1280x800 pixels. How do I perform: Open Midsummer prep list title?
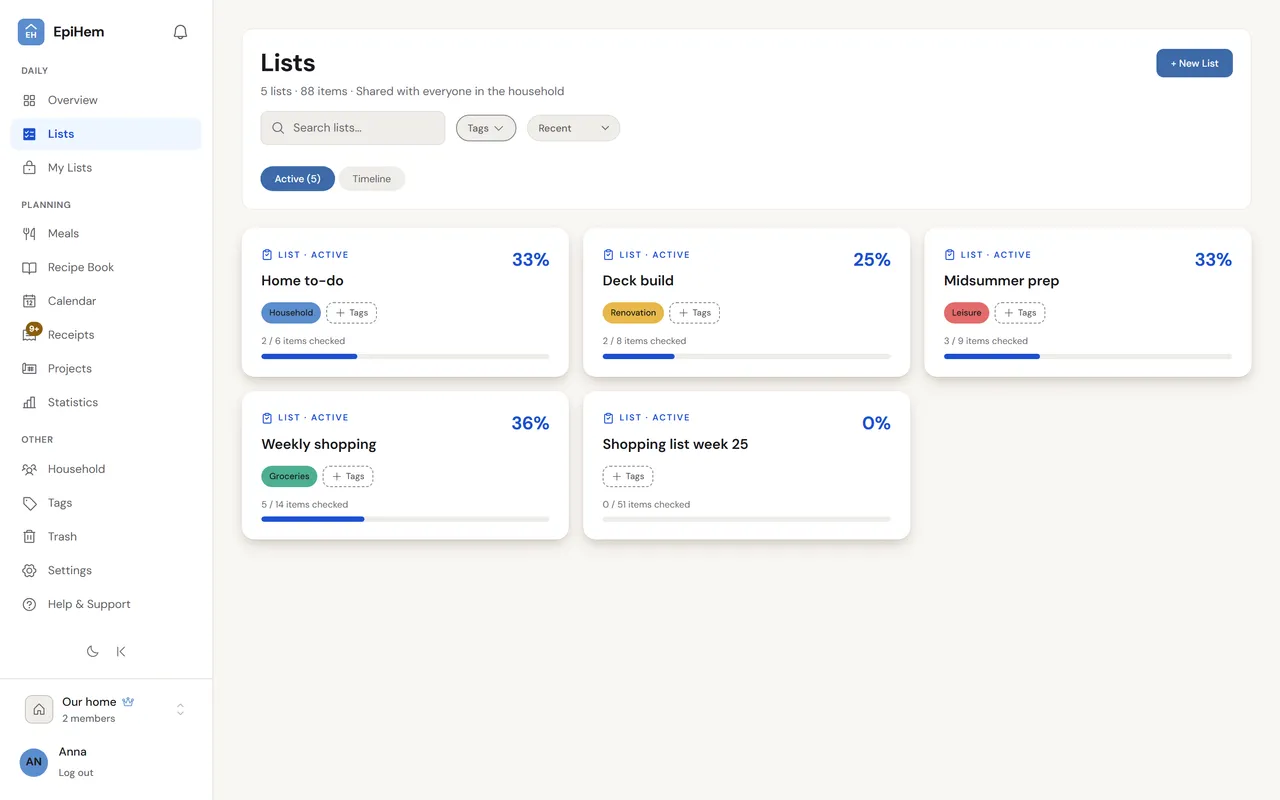(x=1001, y=281)
